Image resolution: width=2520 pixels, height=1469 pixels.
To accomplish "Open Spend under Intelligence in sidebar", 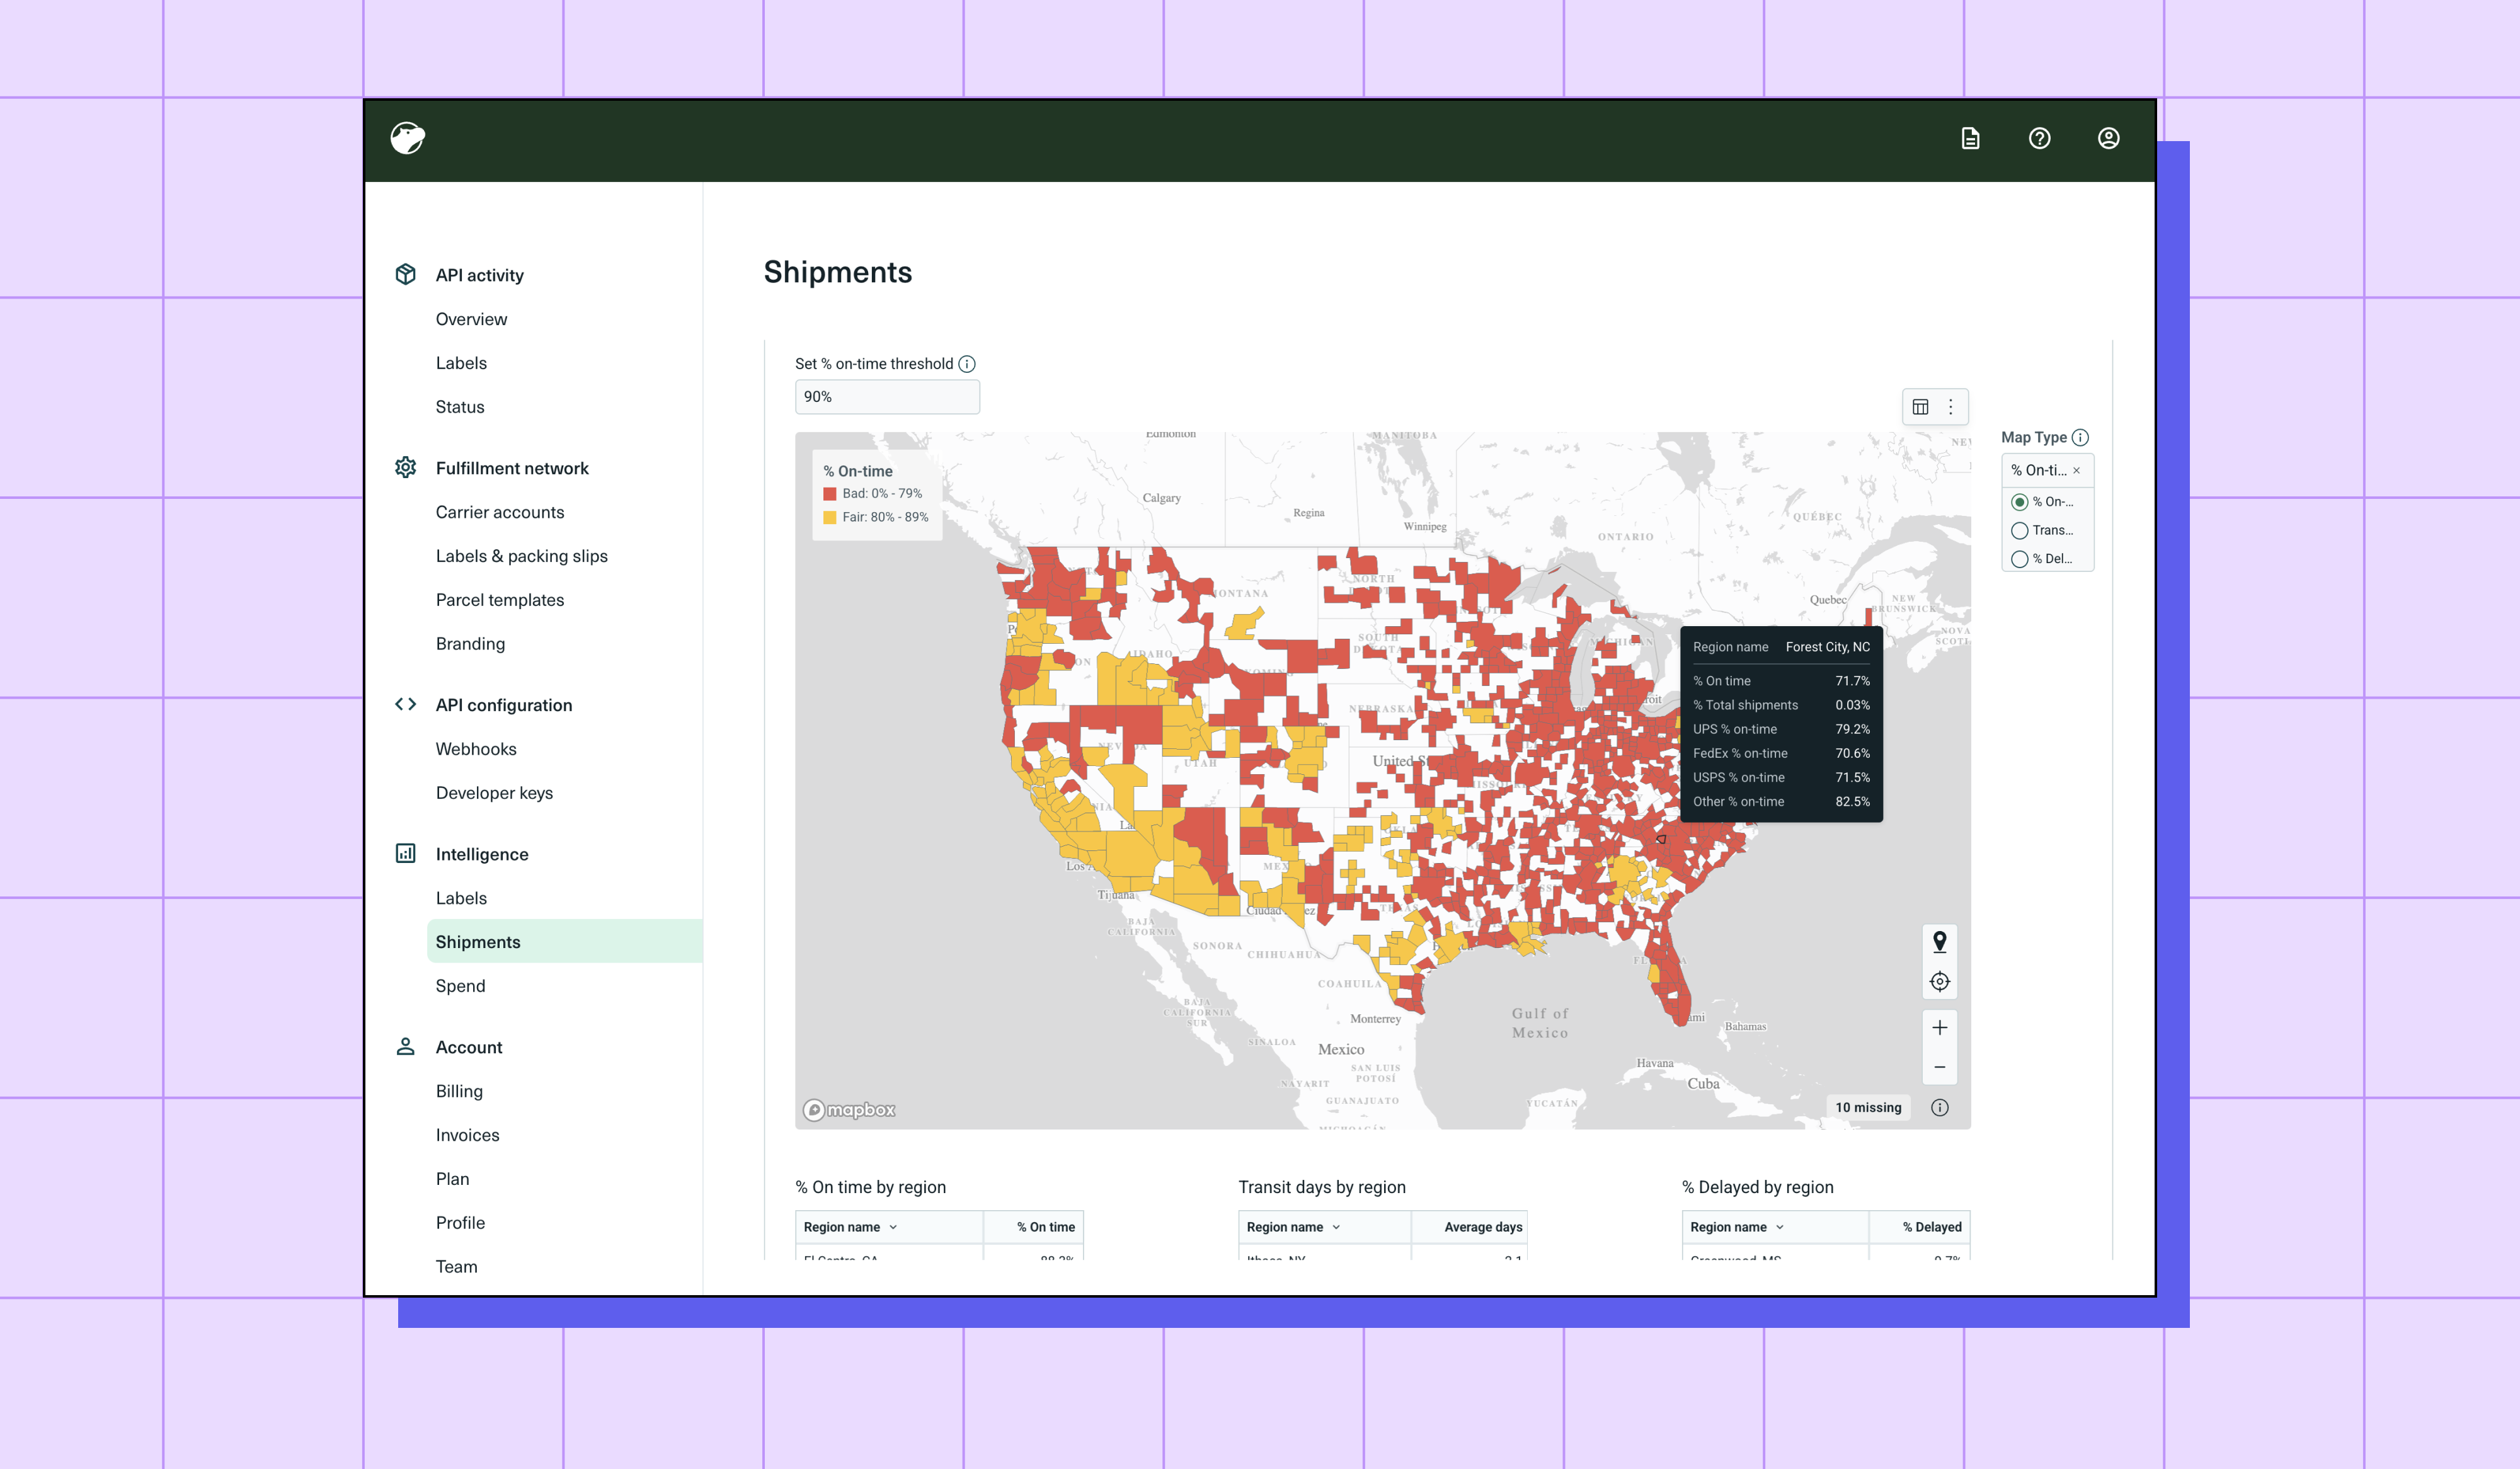I will pos(460,986).
